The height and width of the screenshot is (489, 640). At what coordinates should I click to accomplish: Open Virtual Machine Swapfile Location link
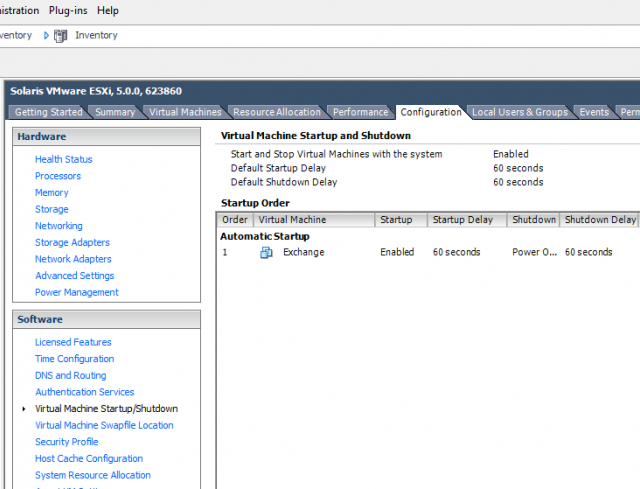coord(104,425)
